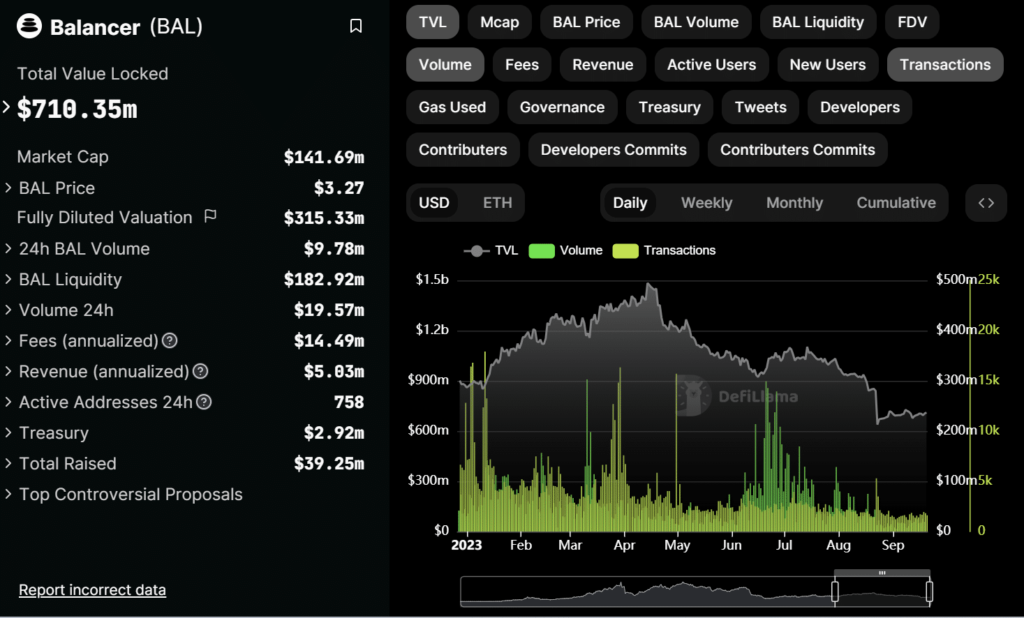Click flag icon next to Fully Diluted Valuation
This screenshot has height=618, width=1024.
click(x=210, y=216)
